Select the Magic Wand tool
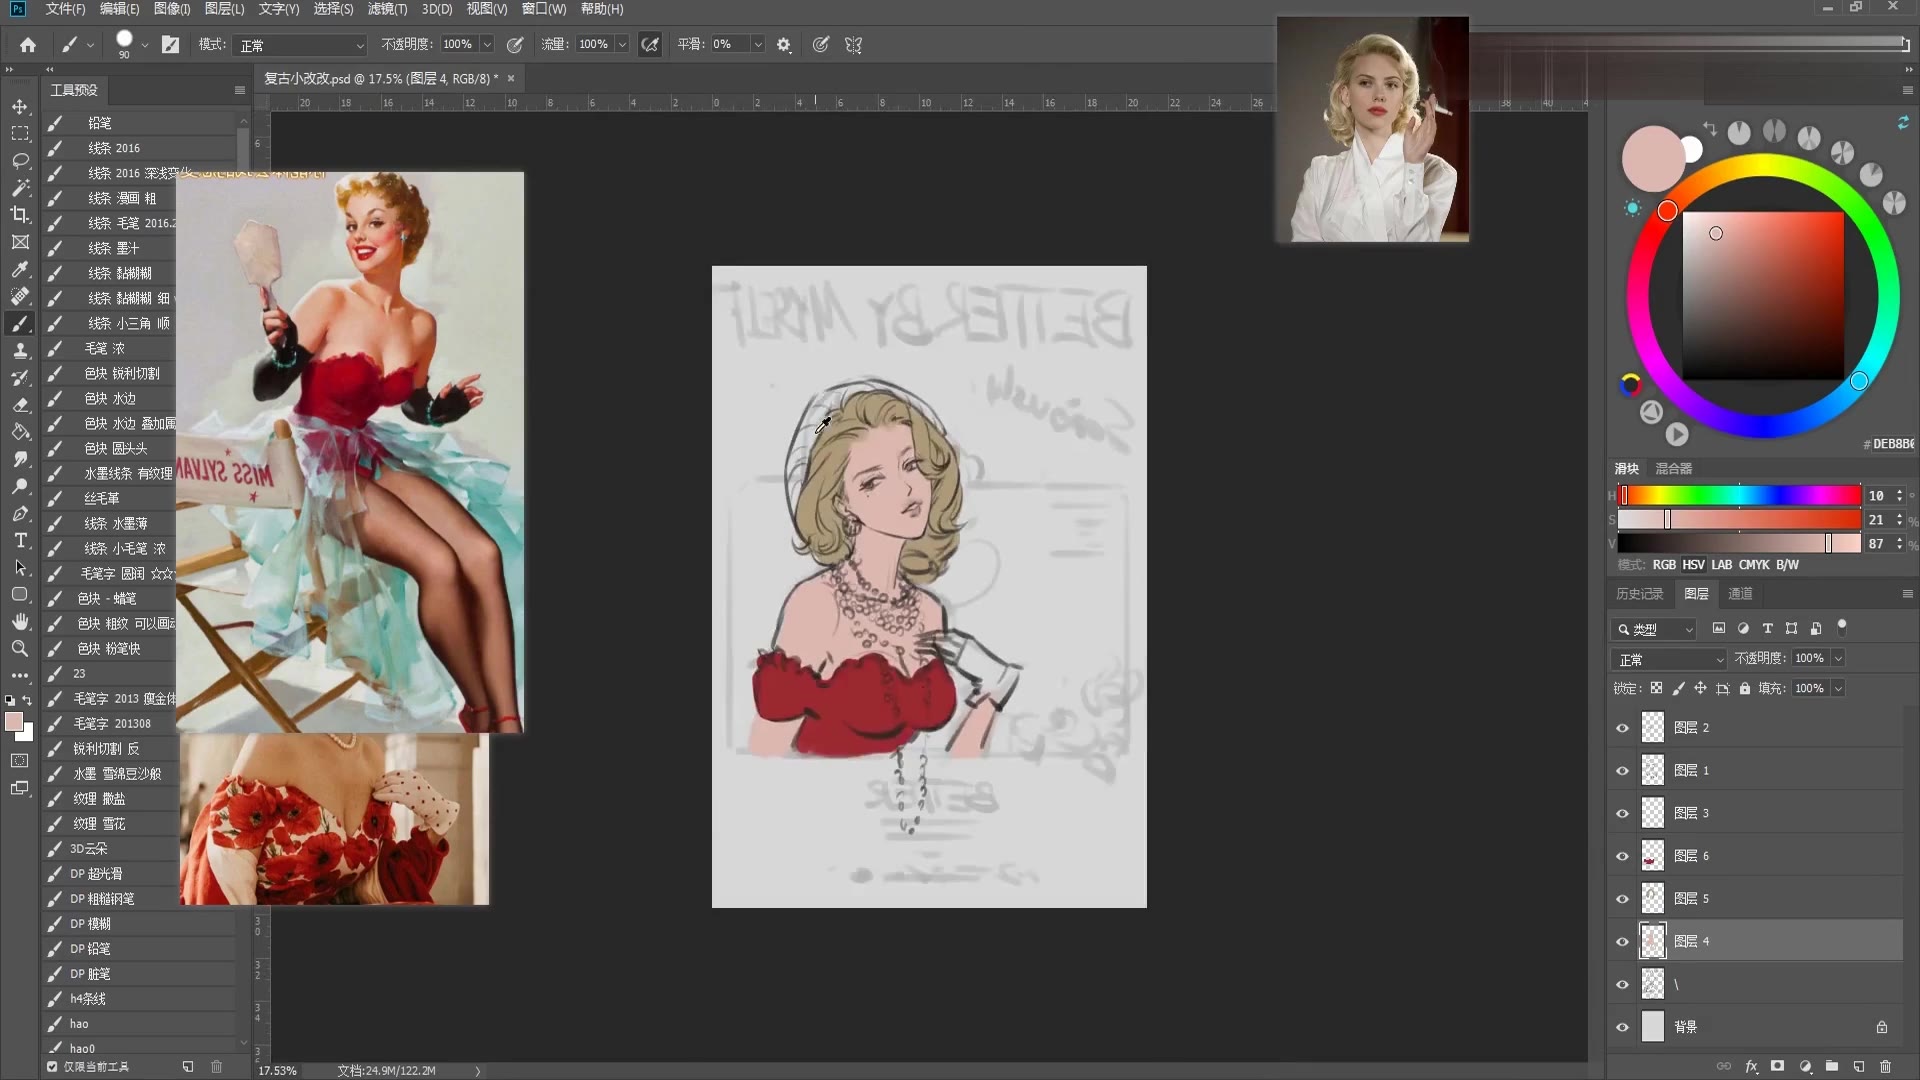Viewport: 1920px width, 1080px height. pyautogui.click(x=20, y=187)
